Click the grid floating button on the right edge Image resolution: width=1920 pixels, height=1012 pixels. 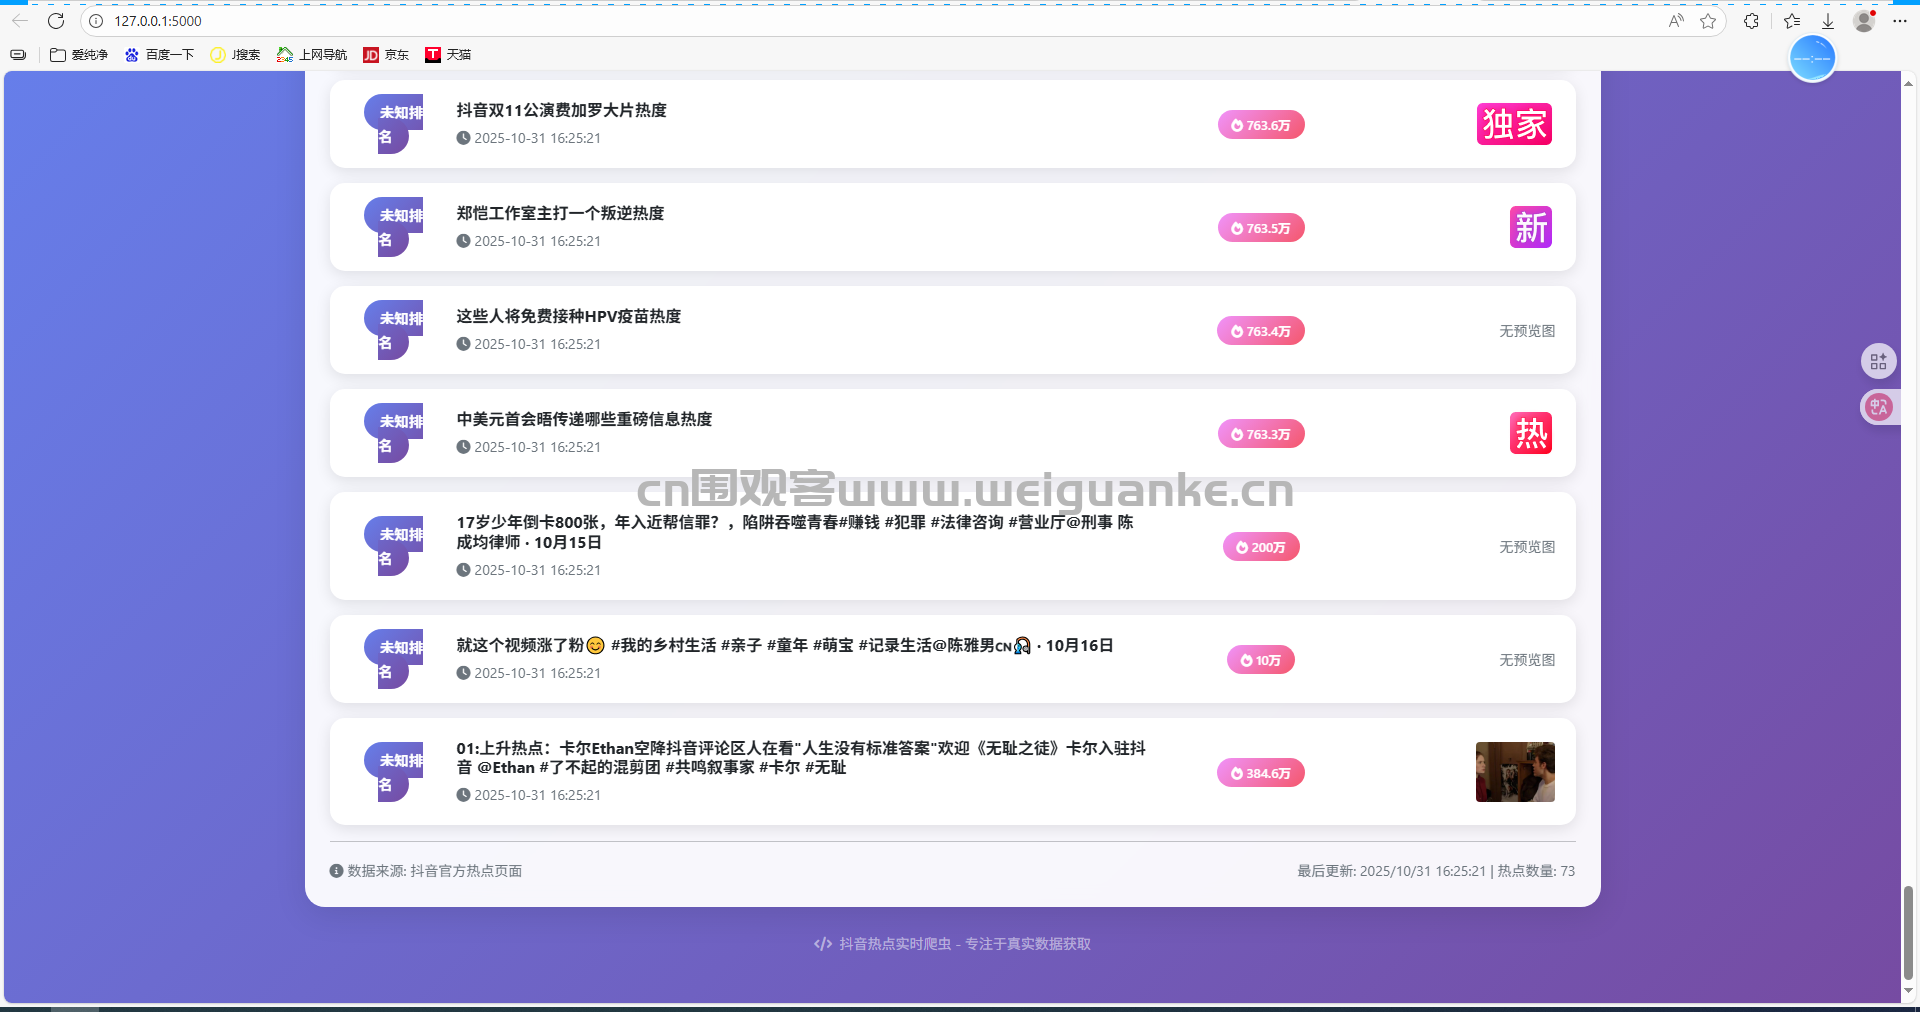coord(1879,361)
